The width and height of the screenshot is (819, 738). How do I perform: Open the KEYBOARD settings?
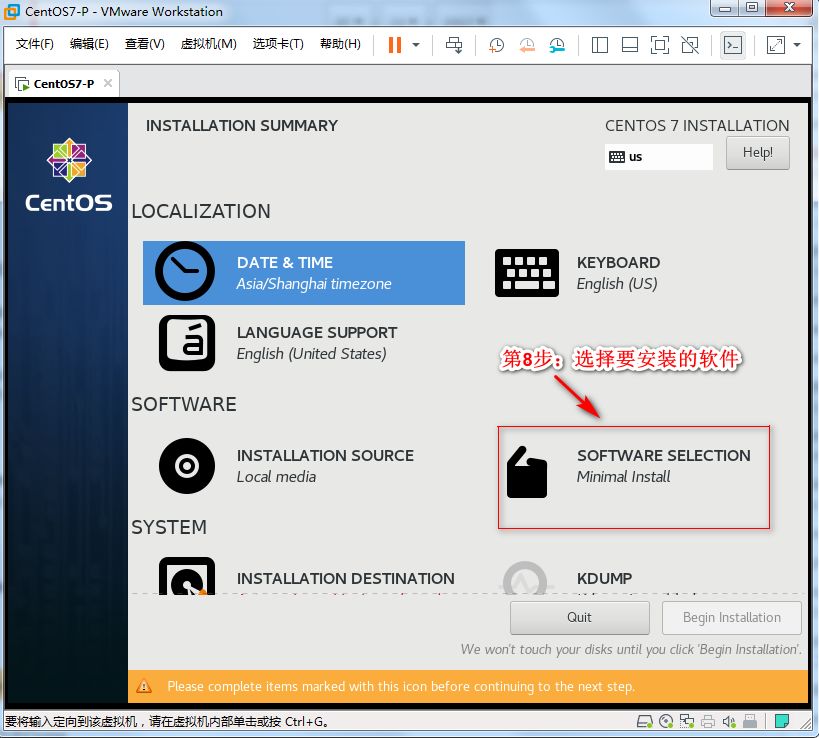(x=600, y=272)
